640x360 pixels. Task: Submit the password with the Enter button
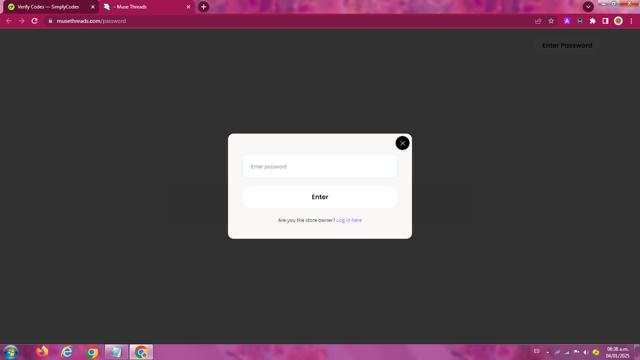tap(320, 197)
